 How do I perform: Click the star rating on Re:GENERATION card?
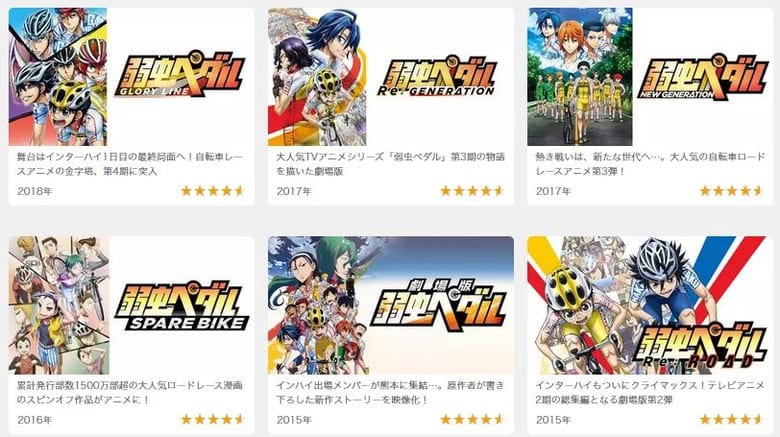coord(472,191)
